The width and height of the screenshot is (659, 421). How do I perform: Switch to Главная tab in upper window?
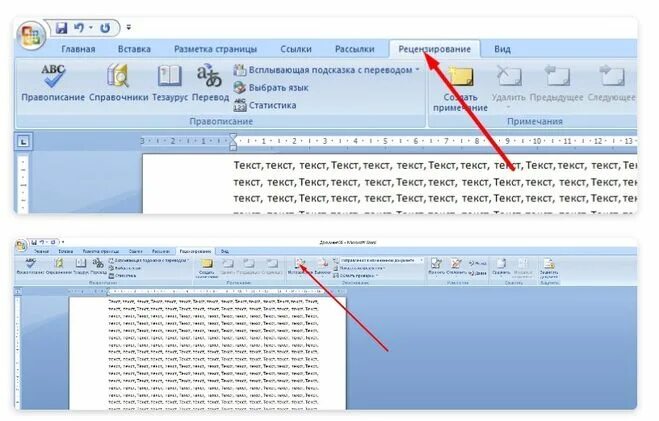point(79,49)
